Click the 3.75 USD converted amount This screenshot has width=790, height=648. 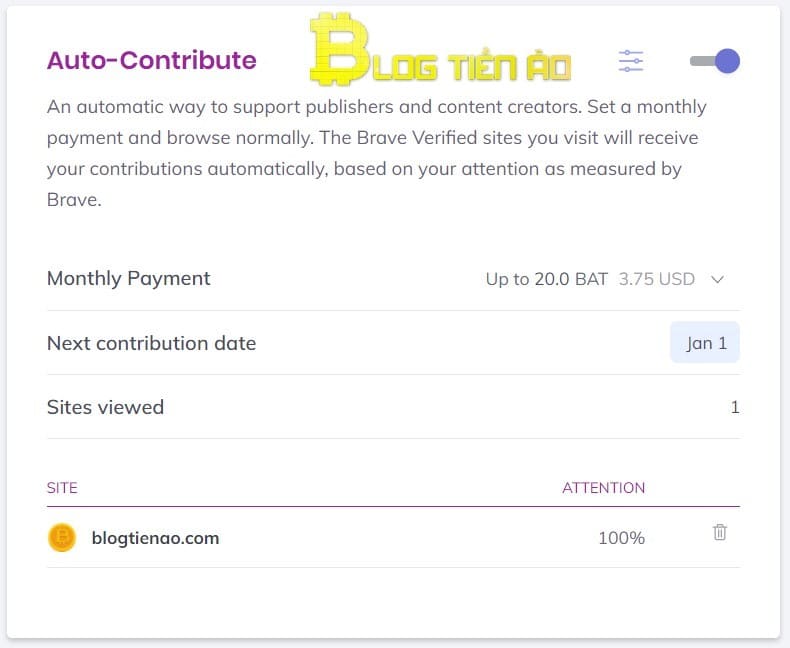656,279
